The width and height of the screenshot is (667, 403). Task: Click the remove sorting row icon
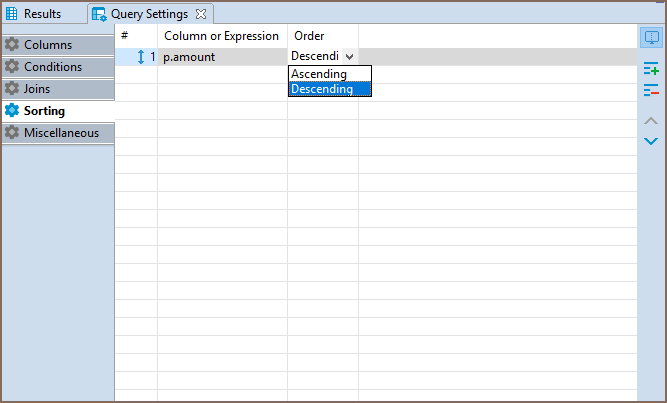[651, 91]
